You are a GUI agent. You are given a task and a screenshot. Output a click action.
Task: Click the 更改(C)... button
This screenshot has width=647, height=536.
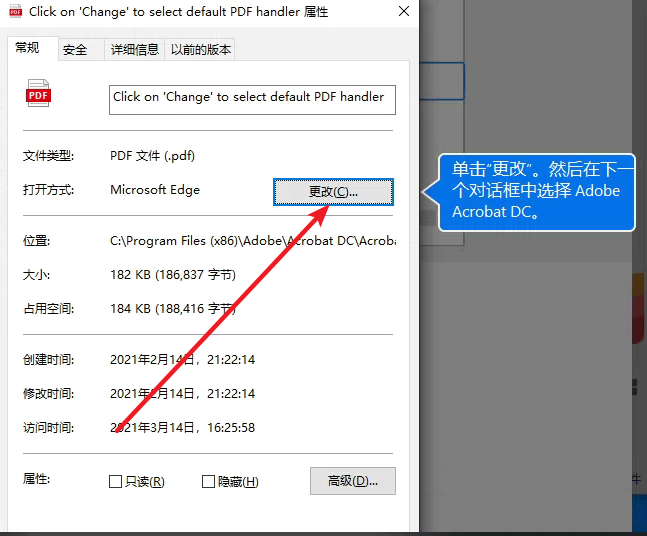click(x=333, y=192)
